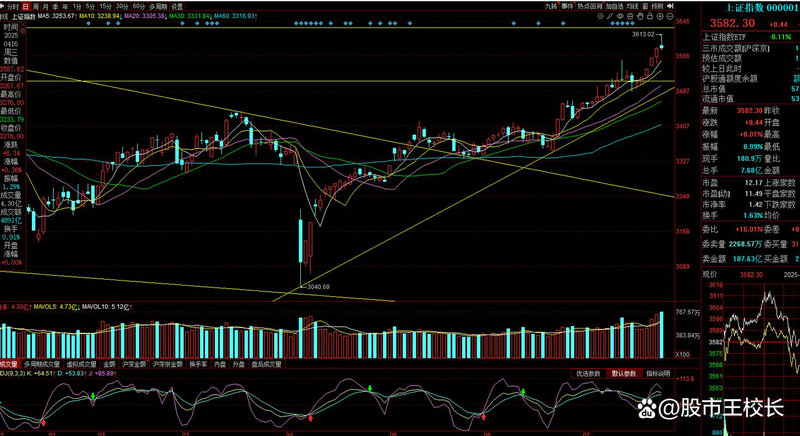Click the zoom-in plus circle icon
800x436 pixels.
point(659,16)
